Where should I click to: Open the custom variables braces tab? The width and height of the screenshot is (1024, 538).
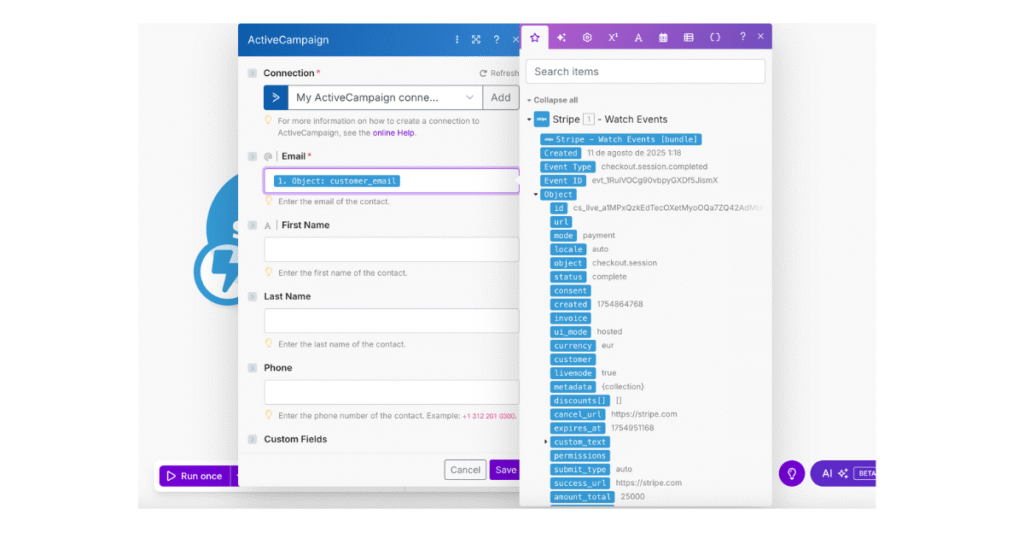[x=715, y=37]
